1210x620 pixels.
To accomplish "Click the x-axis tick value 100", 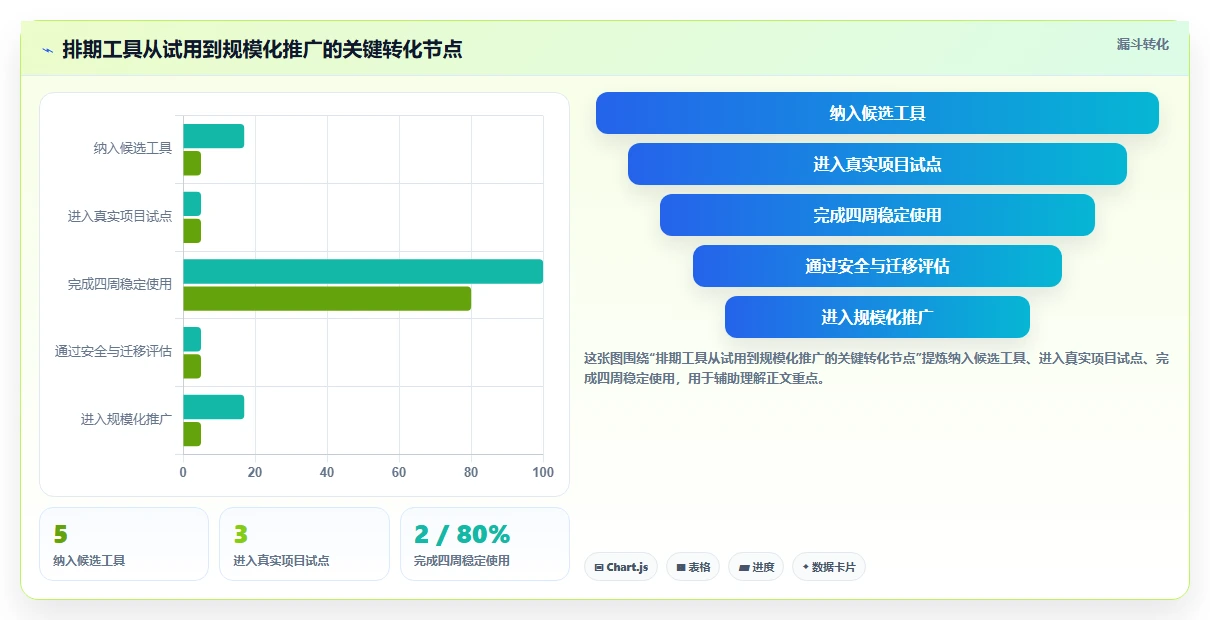I will 543,472.
